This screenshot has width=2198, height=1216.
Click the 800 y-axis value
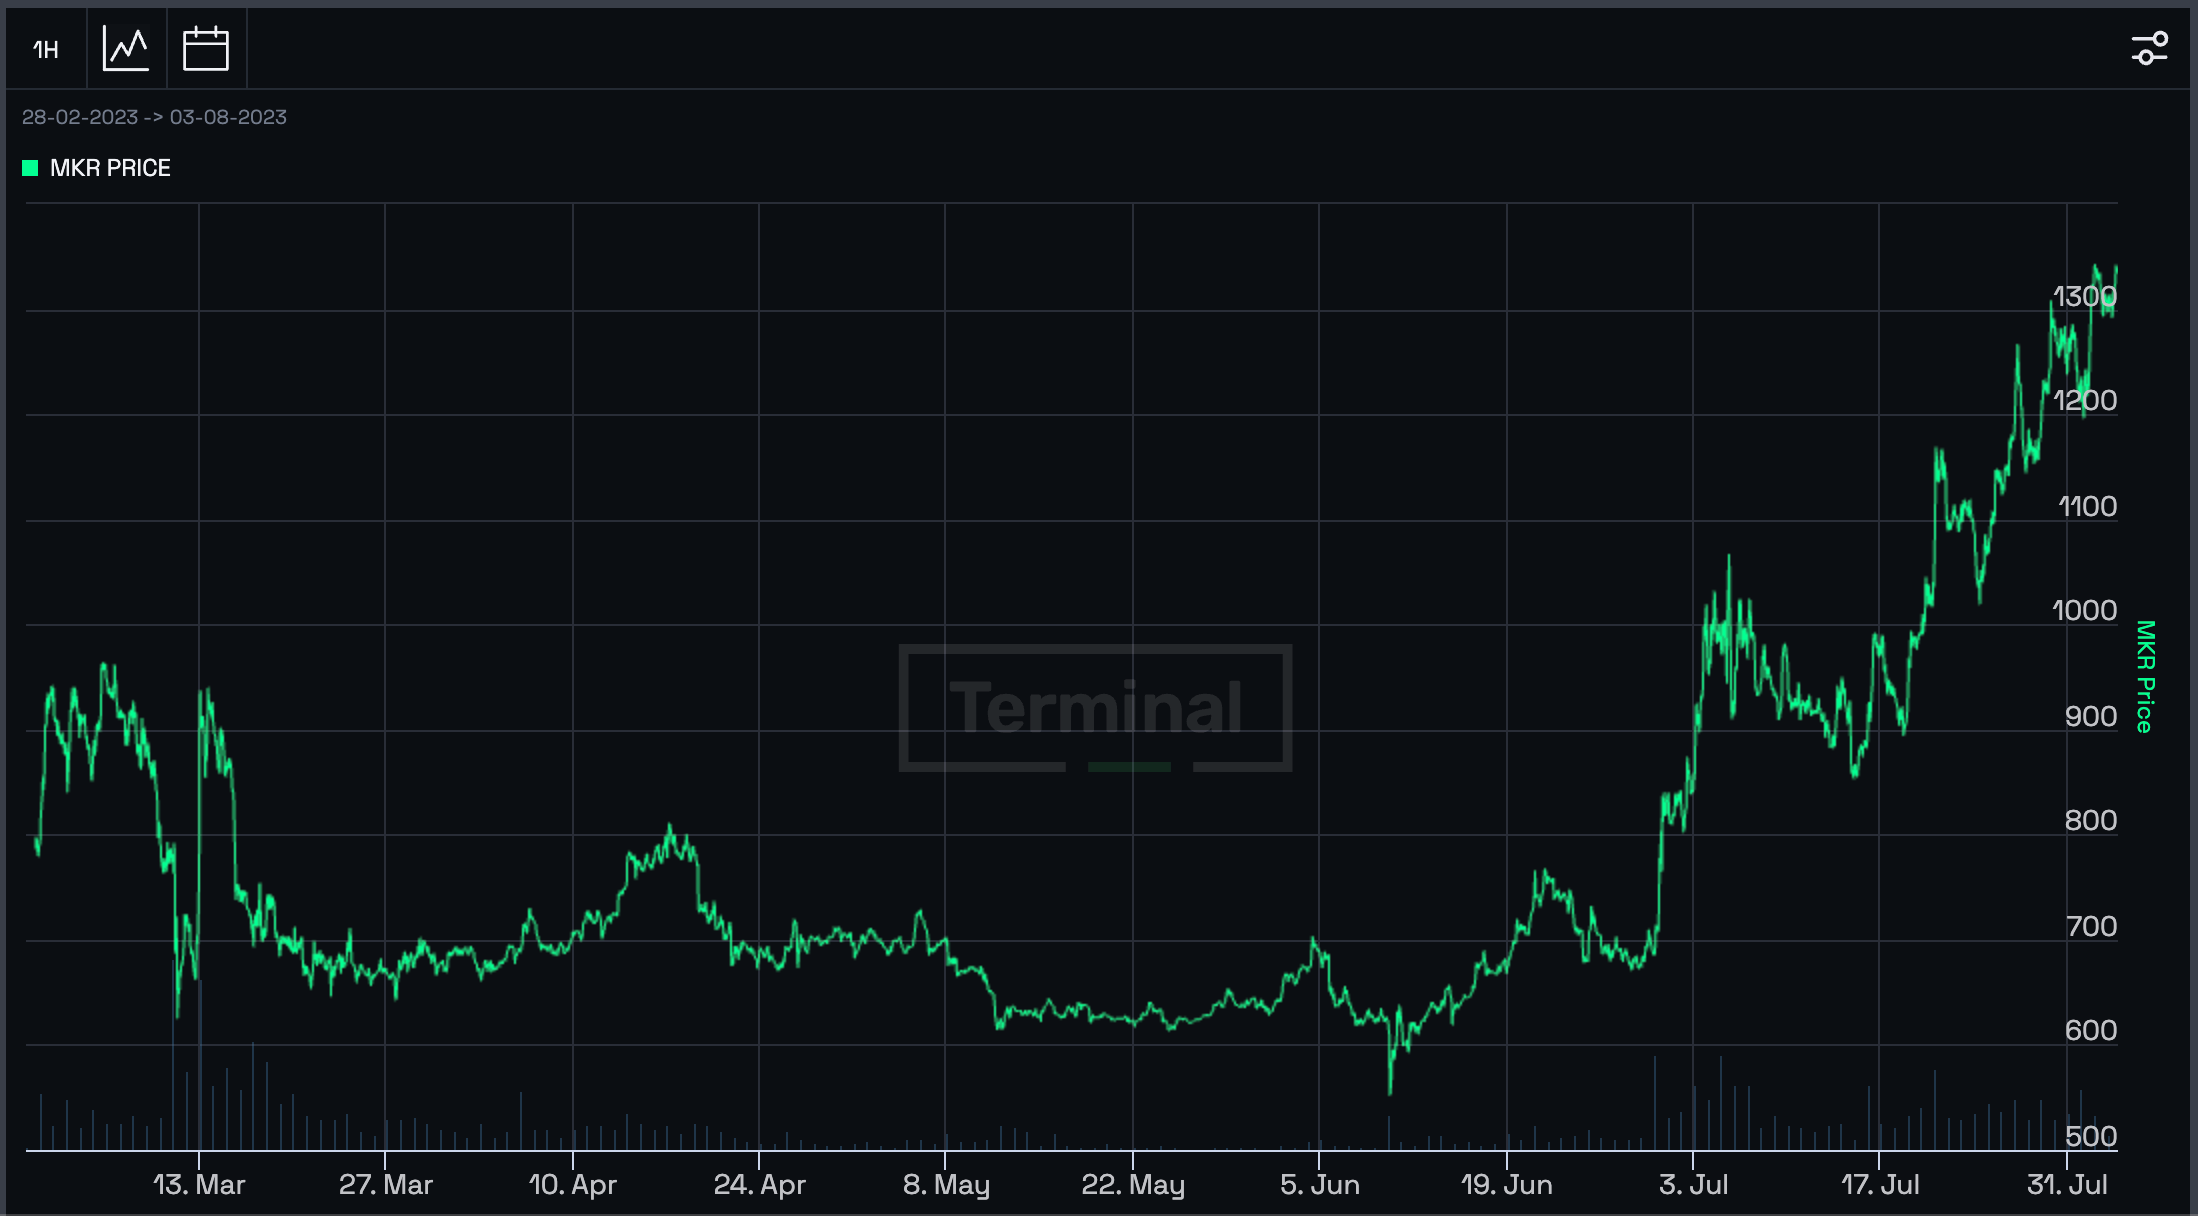click(2091, 821)
